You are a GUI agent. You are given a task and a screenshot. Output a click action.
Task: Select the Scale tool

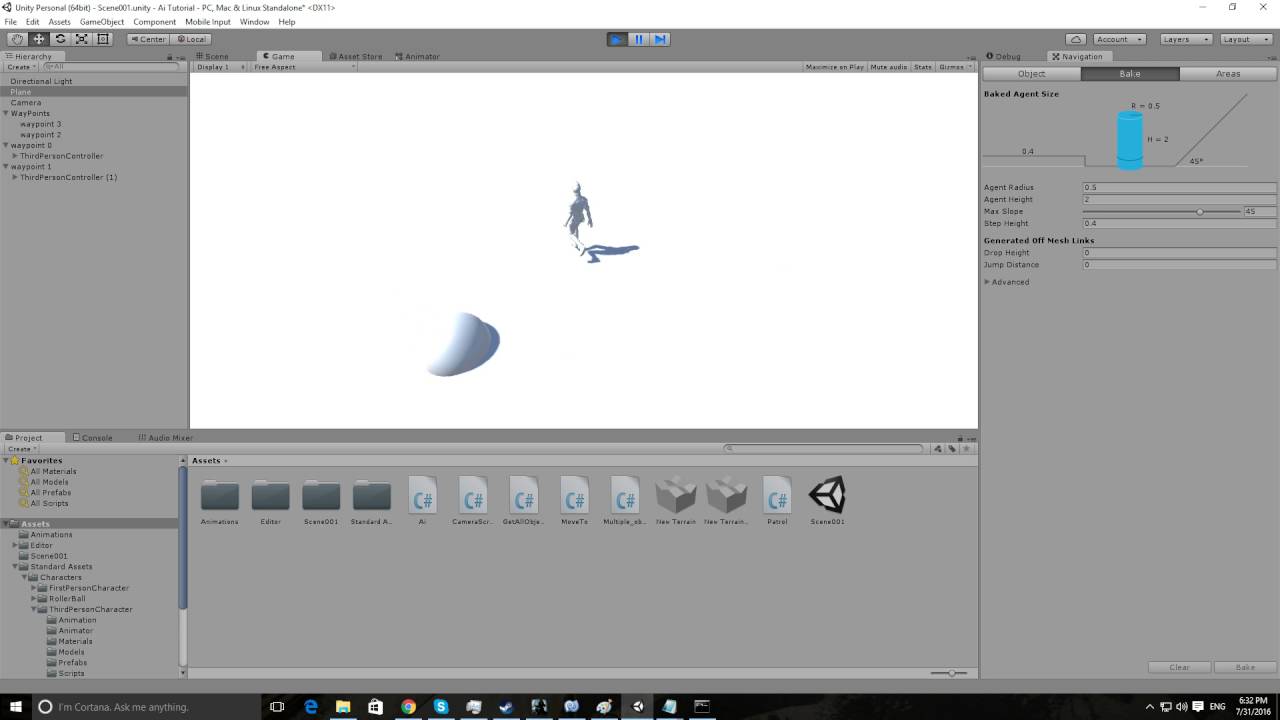click(x=81, y=38)
